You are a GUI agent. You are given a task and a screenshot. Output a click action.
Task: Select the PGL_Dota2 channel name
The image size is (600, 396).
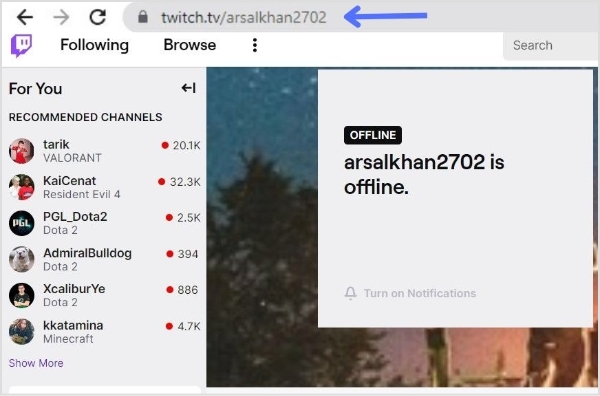(x=75, y=217)
